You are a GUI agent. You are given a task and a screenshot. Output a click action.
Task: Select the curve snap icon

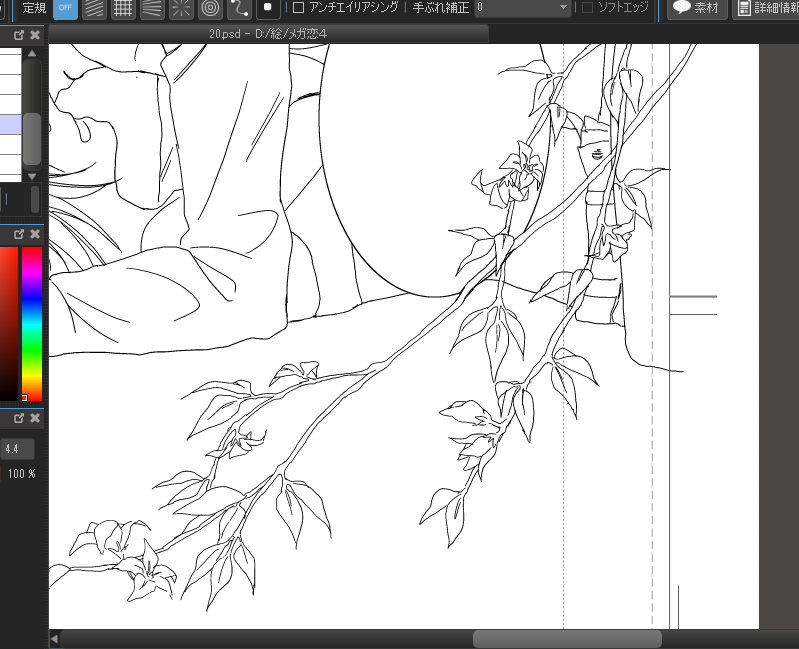tap(239, 8)
